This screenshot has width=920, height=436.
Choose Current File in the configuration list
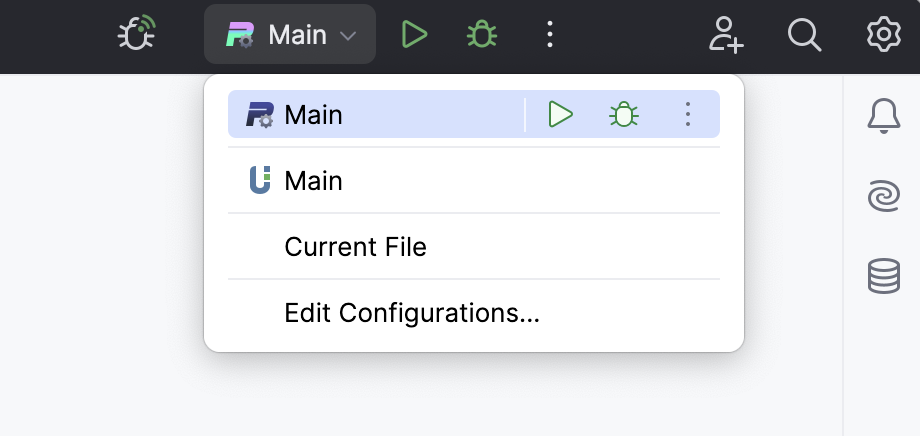355,247
